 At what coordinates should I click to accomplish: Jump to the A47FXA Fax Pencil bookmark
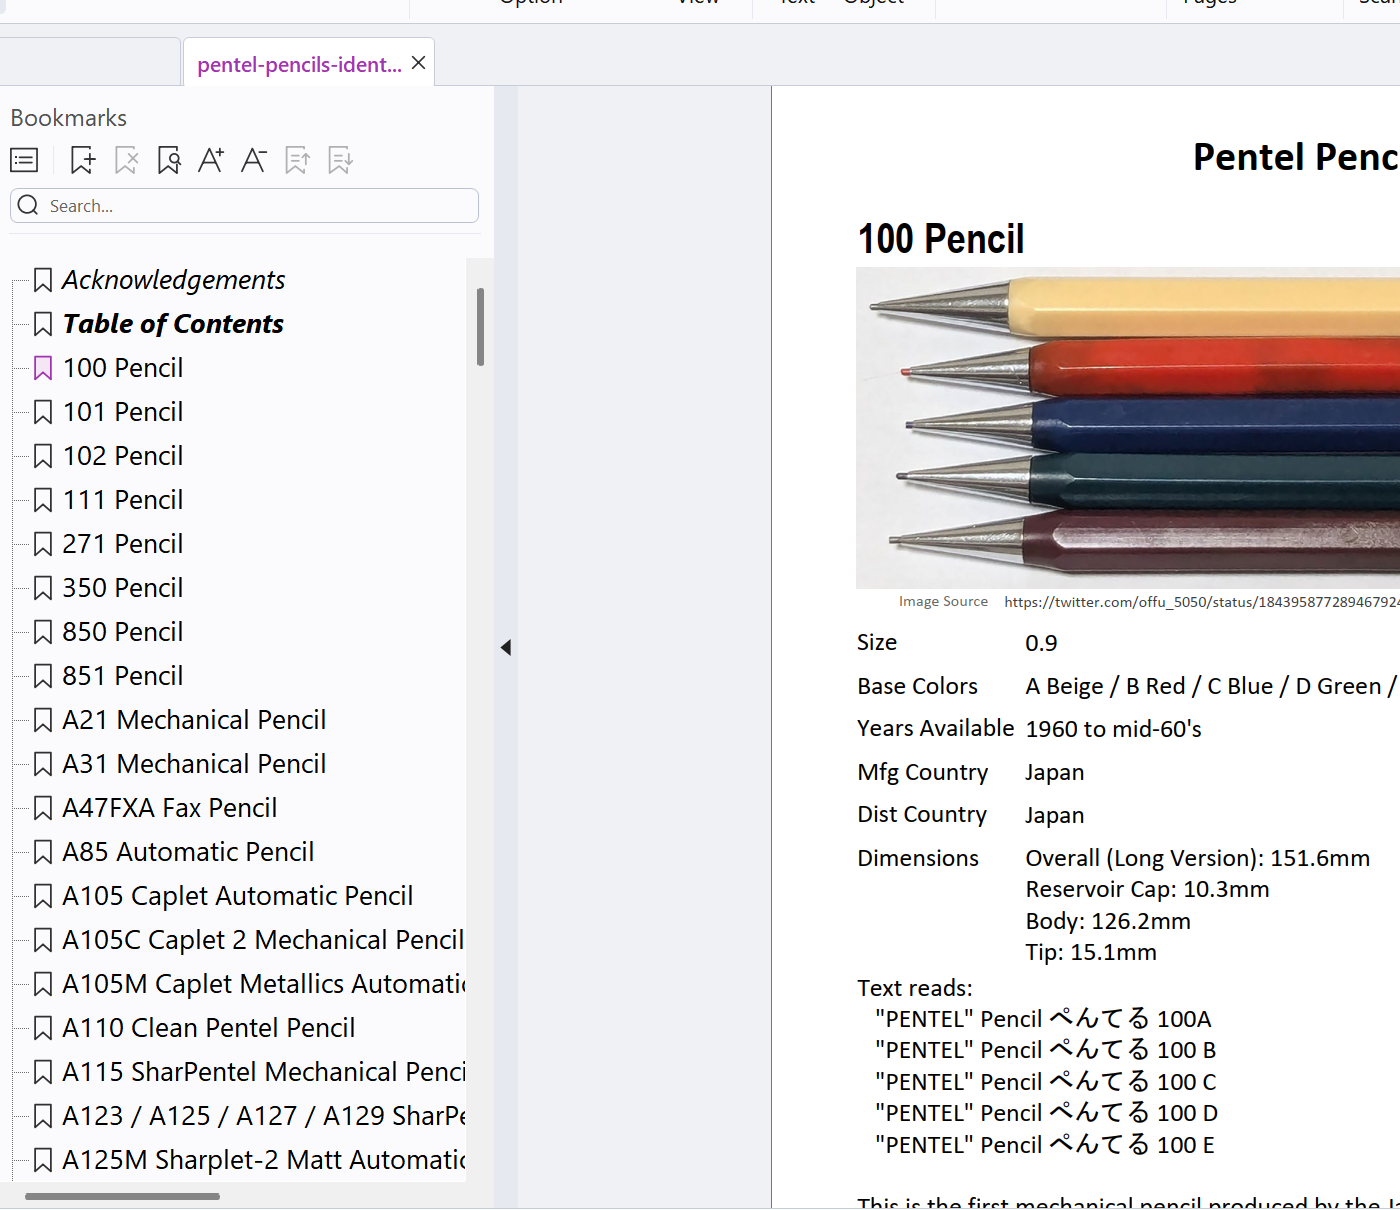coord(169,808)
